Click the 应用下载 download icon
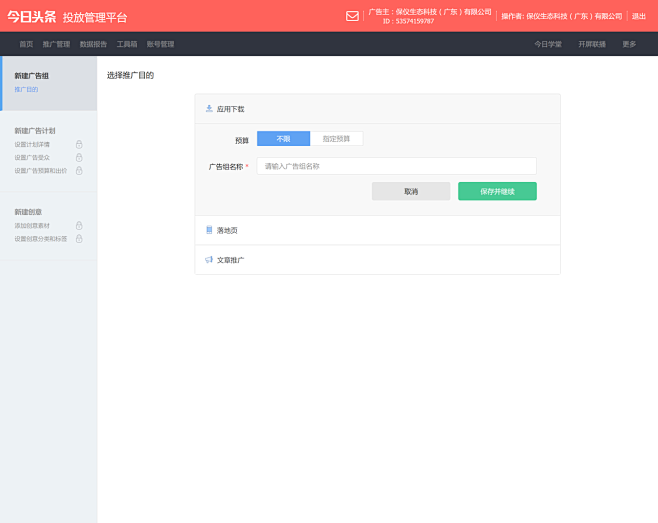Screen dimensions: 658x523 [209, 108]
